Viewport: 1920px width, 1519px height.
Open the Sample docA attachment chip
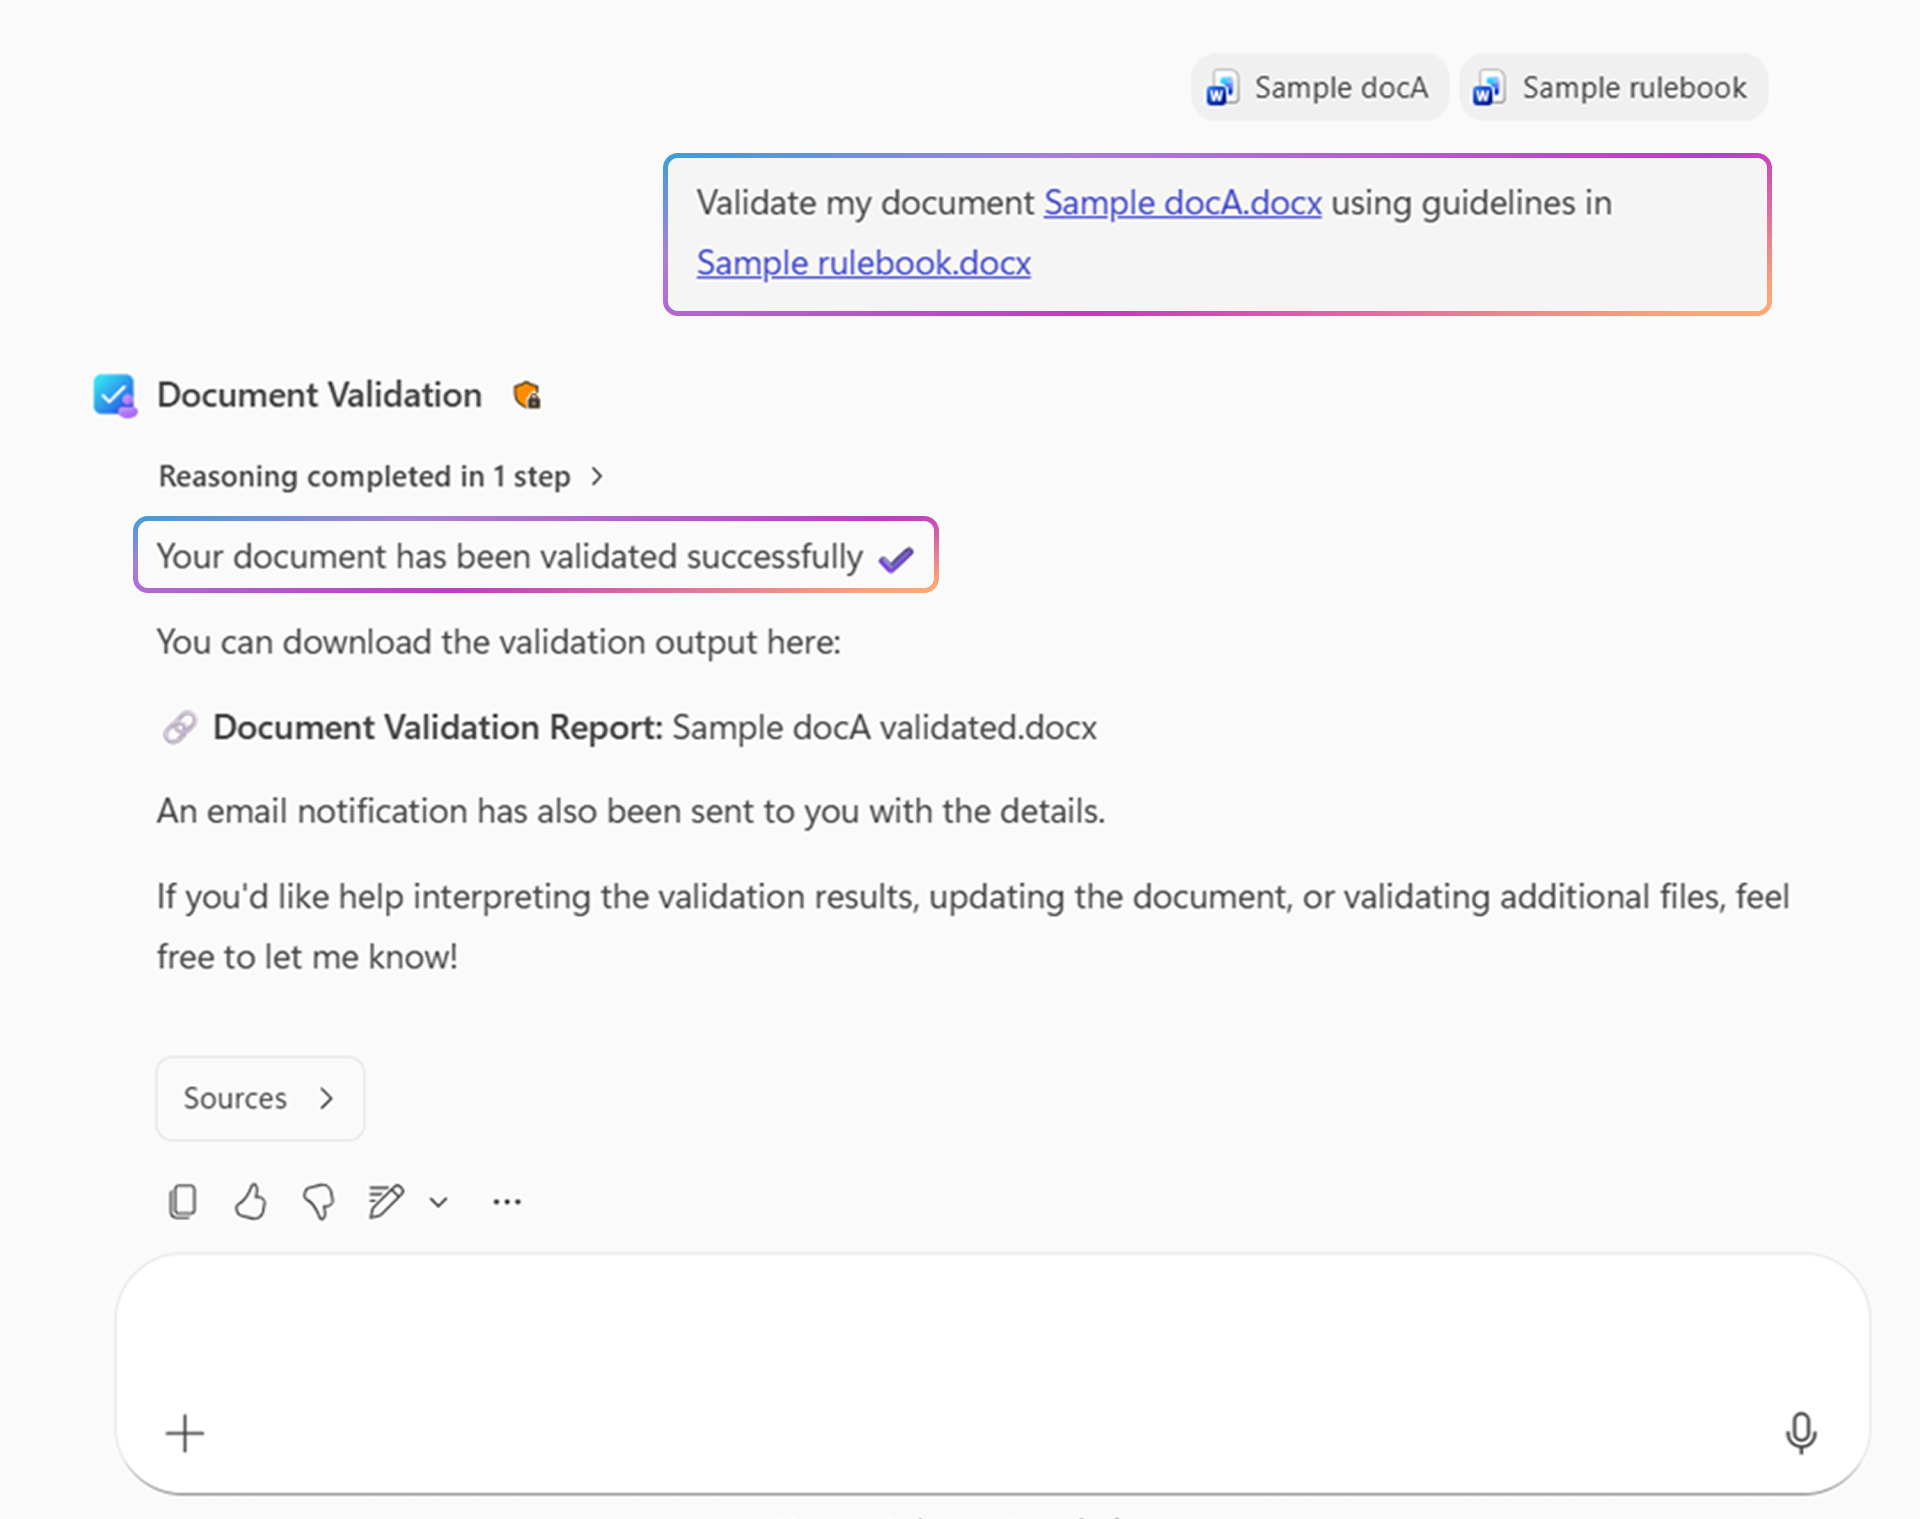pyautogui.click(x=1319, y=88)
